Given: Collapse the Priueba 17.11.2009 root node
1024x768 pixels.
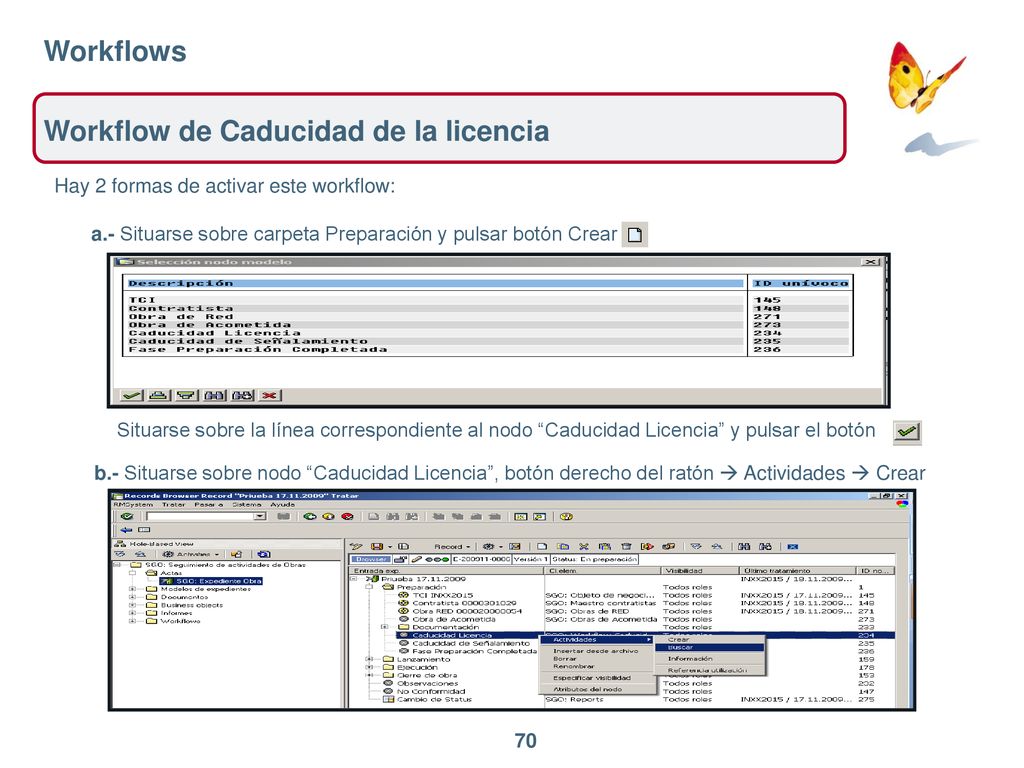Looking at the screenshot, I should (x=354, y=579).
